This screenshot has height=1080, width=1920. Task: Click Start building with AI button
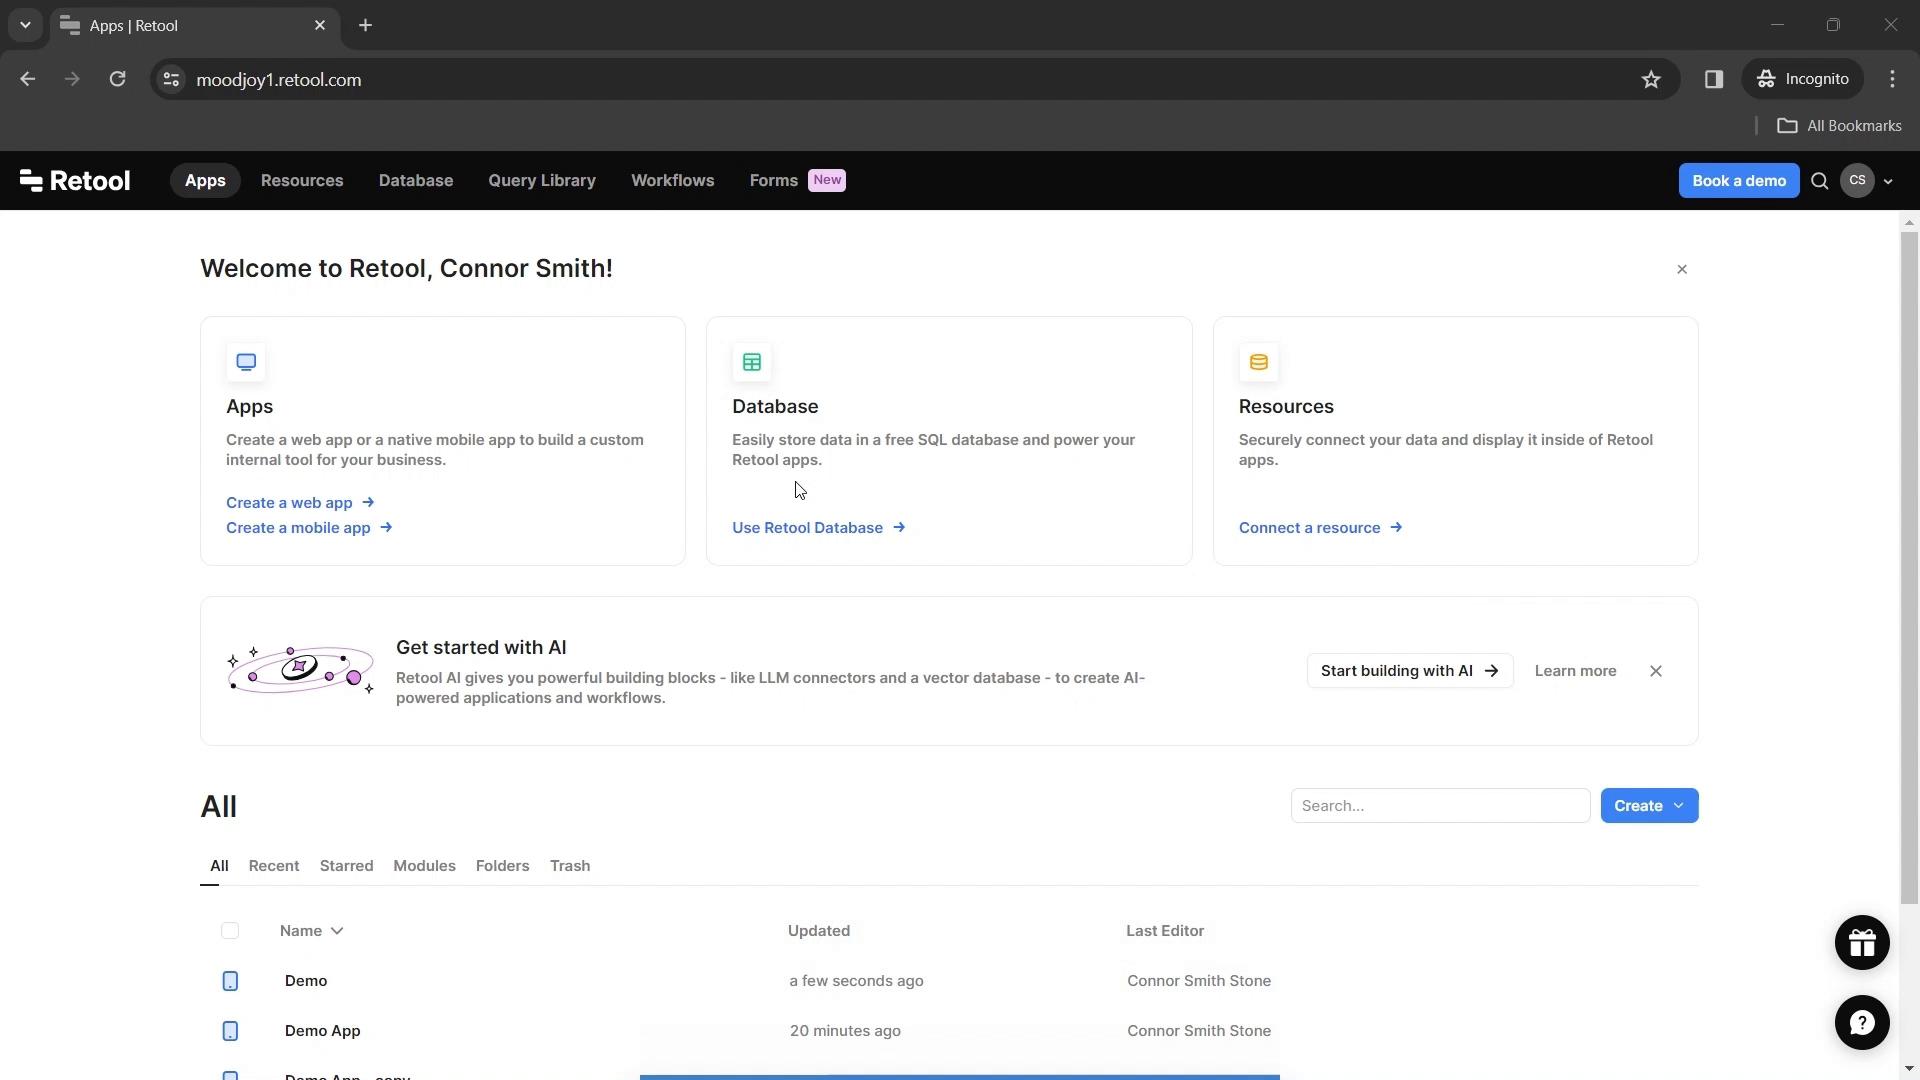coord(1410,670)
